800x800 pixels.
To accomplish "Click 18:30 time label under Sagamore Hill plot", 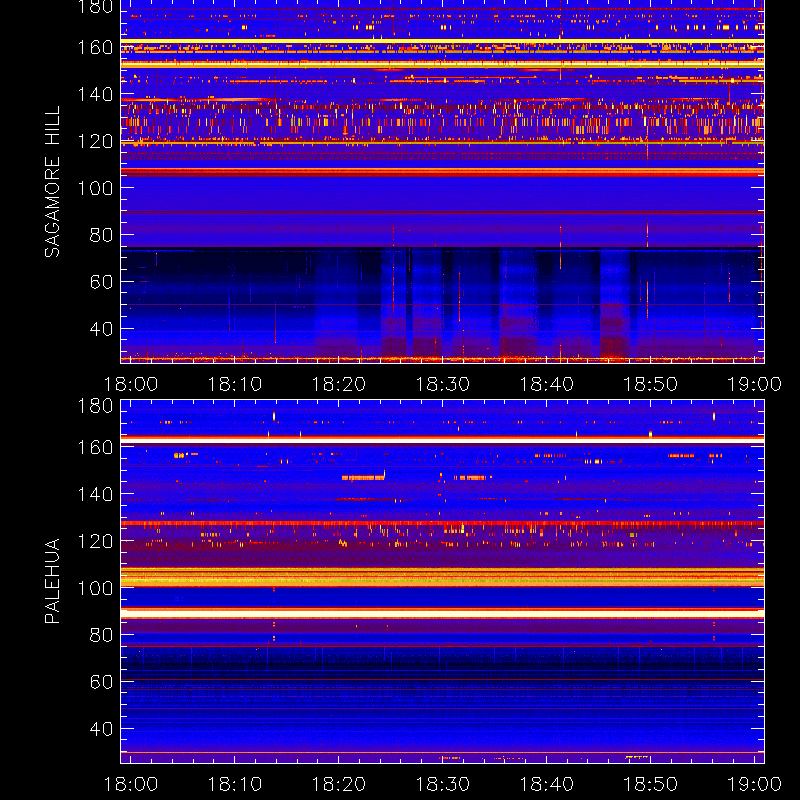I will point(442,384).
